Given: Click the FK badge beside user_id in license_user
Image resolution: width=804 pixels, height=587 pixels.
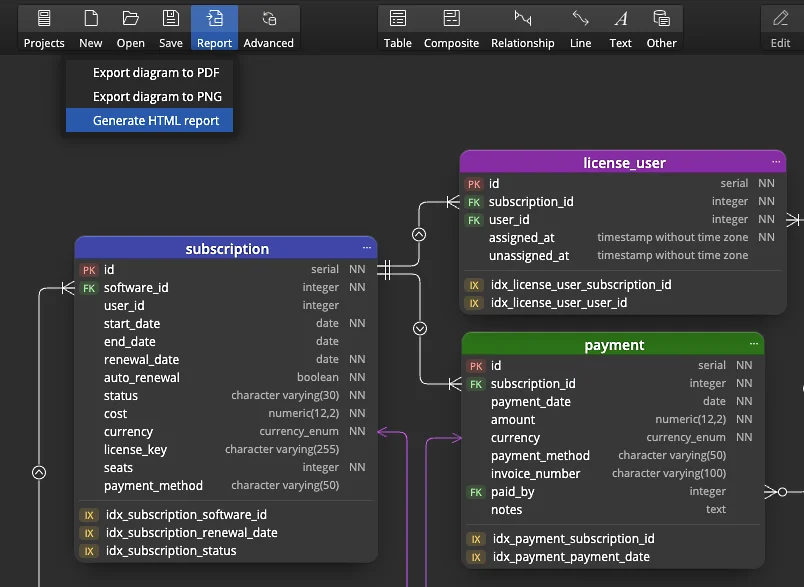Looking at the screenshot, I should coord(474,220).
